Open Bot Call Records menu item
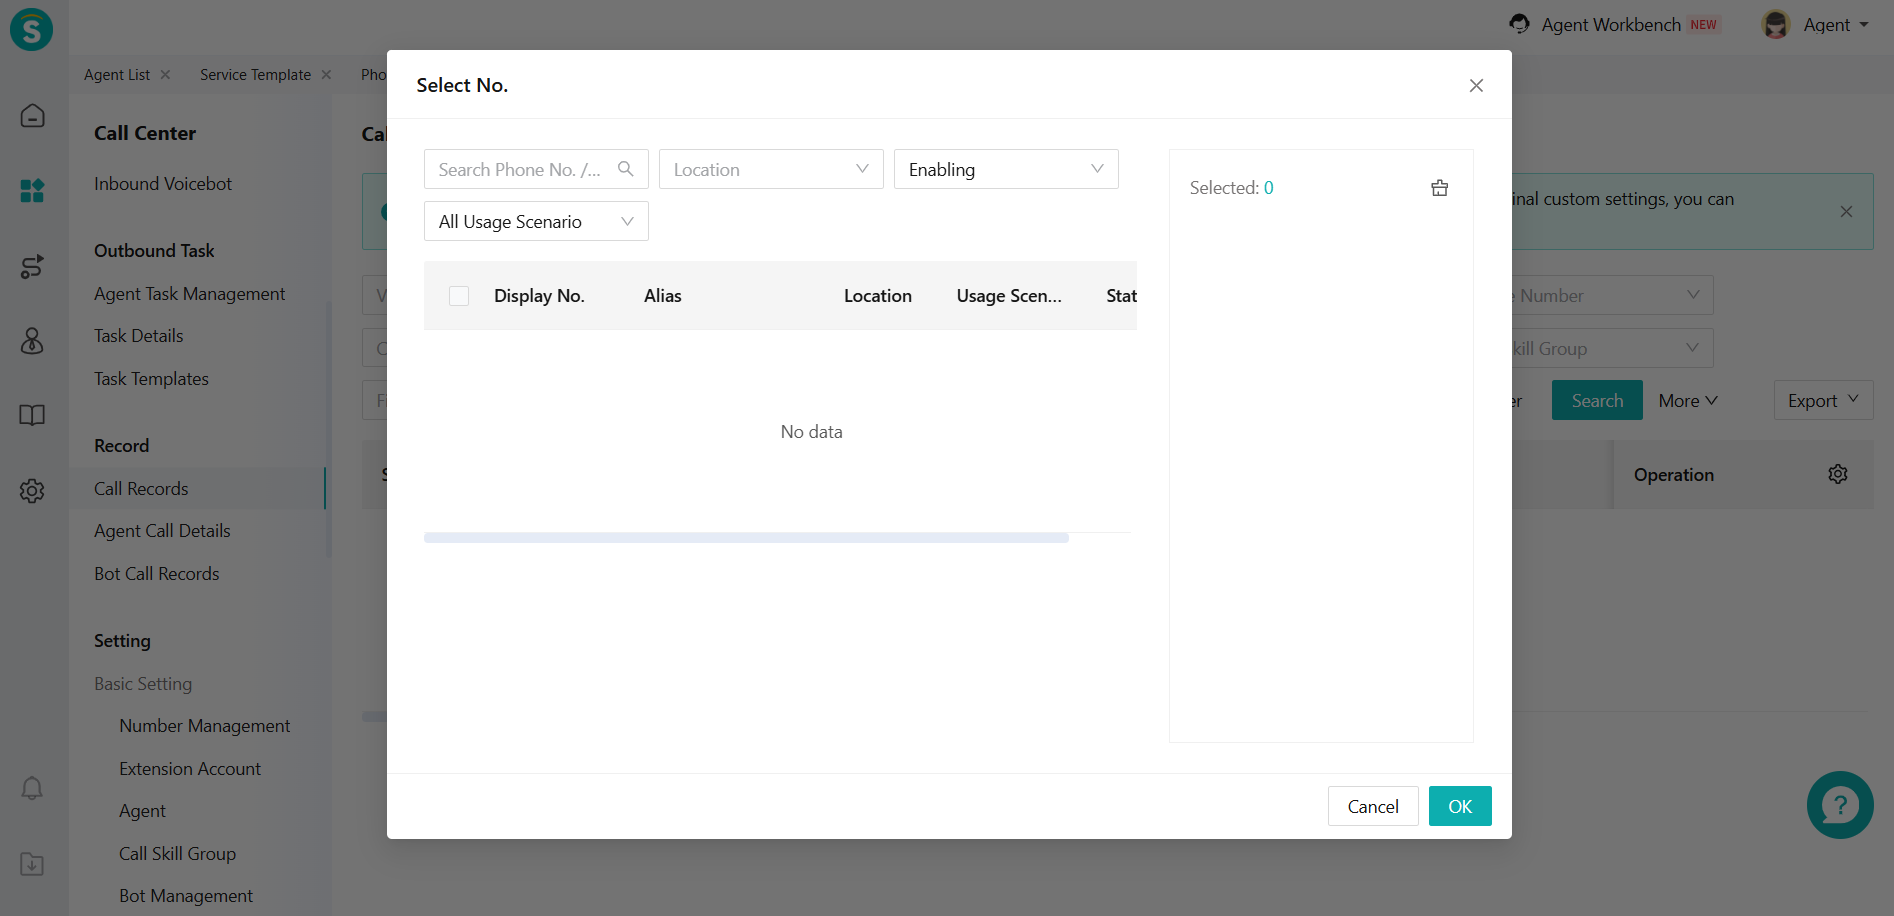Image resolution: width=1894 pixels, height=916 pixels. [x=157, y=574]
